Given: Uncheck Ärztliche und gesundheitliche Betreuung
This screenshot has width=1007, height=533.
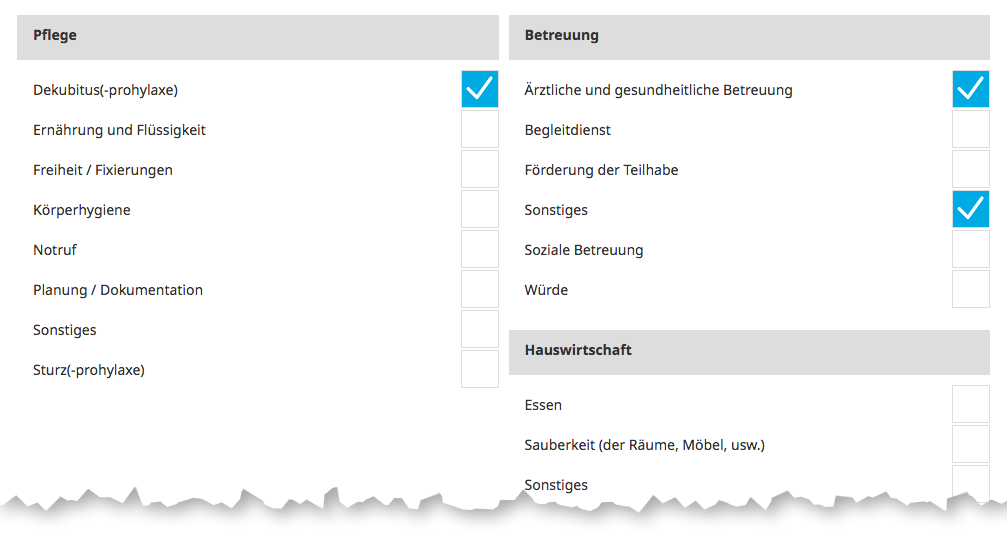Looking at the screenshot, I should tap(971, 89).
